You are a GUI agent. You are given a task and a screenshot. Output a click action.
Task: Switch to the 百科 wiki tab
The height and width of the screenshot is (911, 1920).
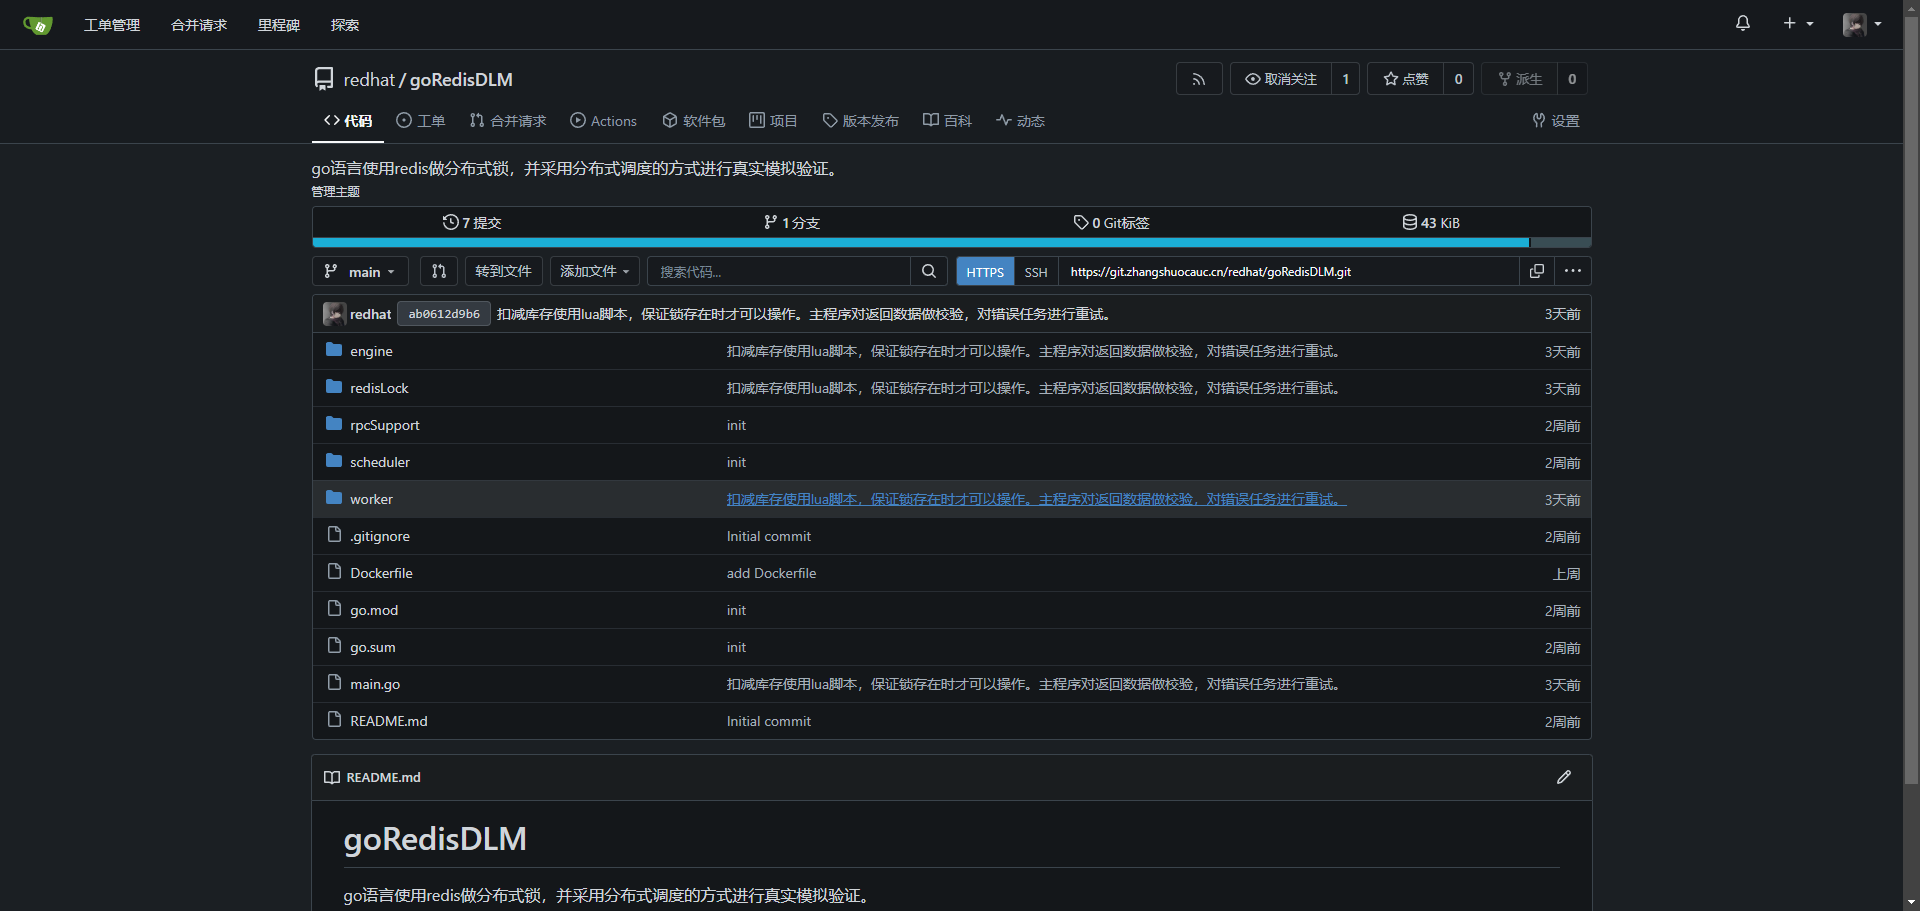(x=947, y=121)
